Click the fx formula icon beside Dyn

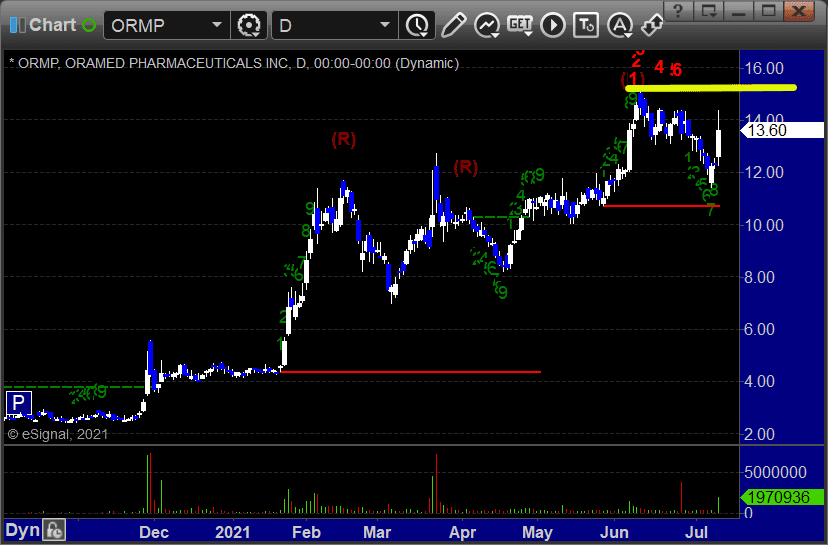pos(54,530)
